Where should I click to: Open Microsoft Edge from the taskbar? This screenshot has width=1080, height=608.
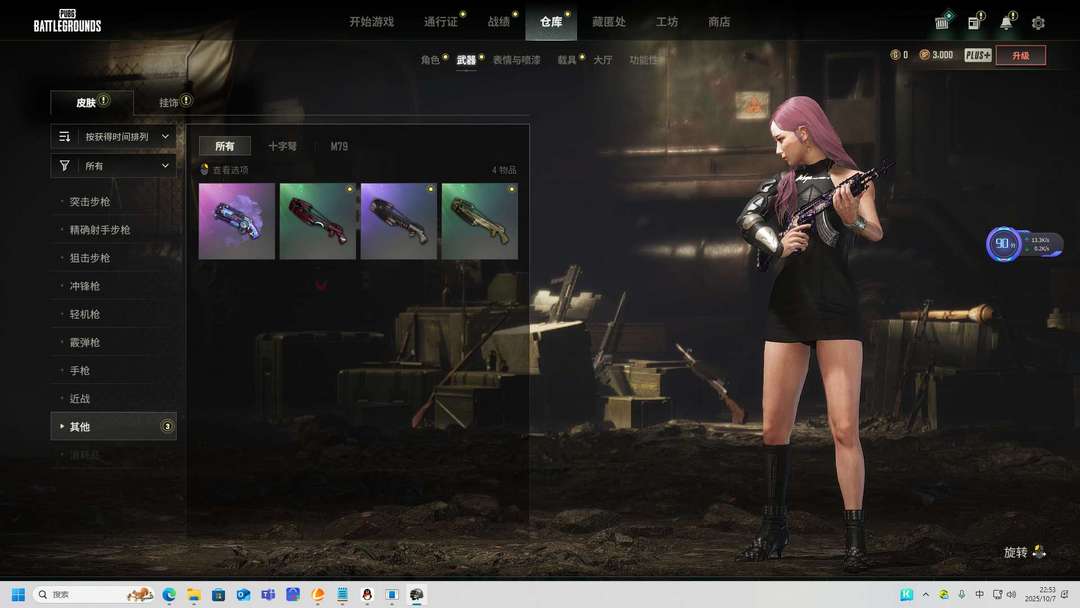169,594
